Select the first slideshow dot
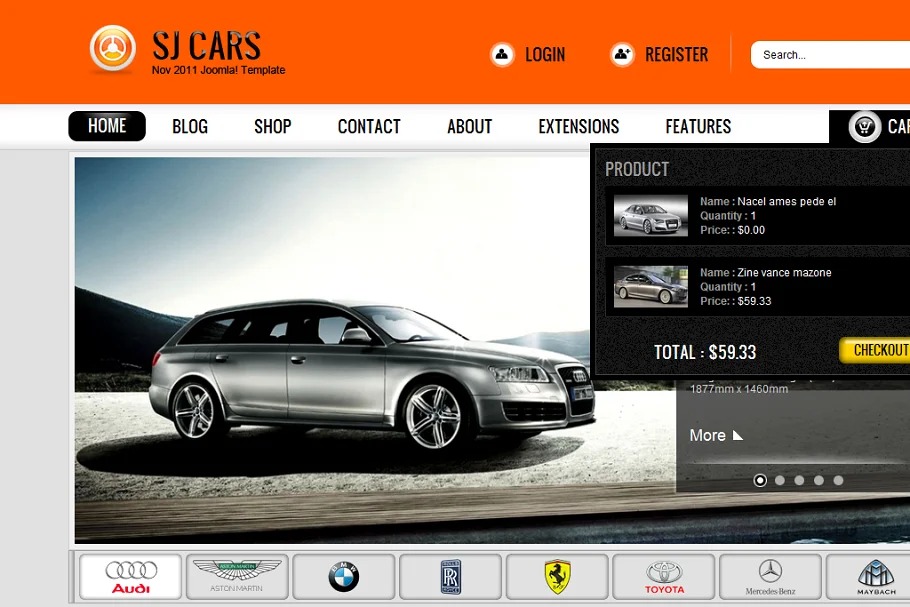 [x=760, y=481]
